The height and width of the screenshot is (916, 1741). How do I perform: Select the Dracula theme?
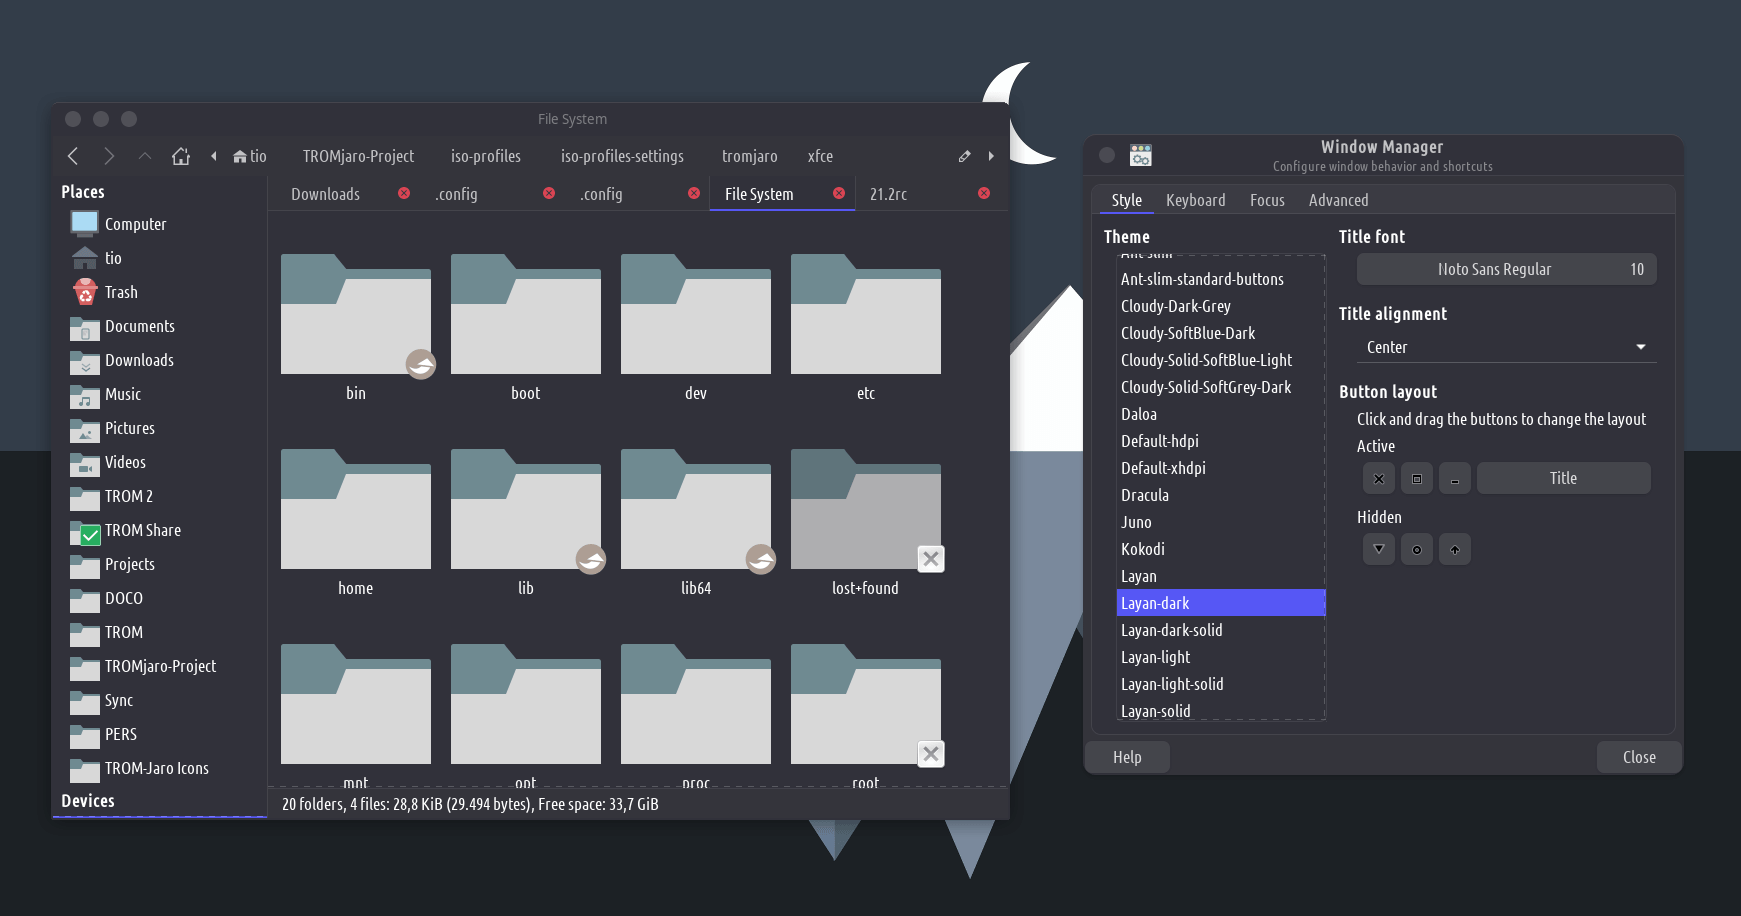pos(1145,495)
